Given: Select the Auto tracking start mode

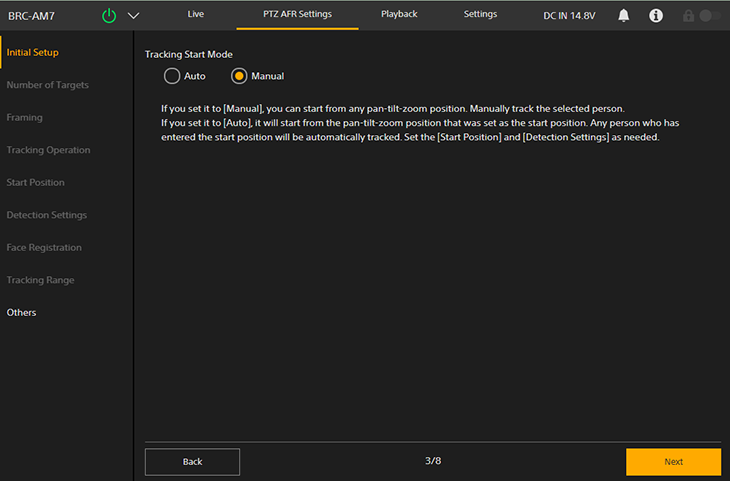Looking at the screenshot, I should (x=173, y=76).
